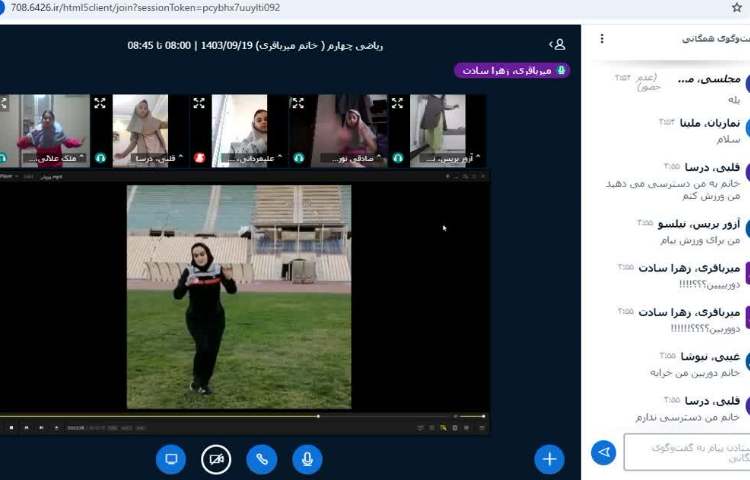Click red muted icon on علیمردانی tile

(x=199, y=158)
